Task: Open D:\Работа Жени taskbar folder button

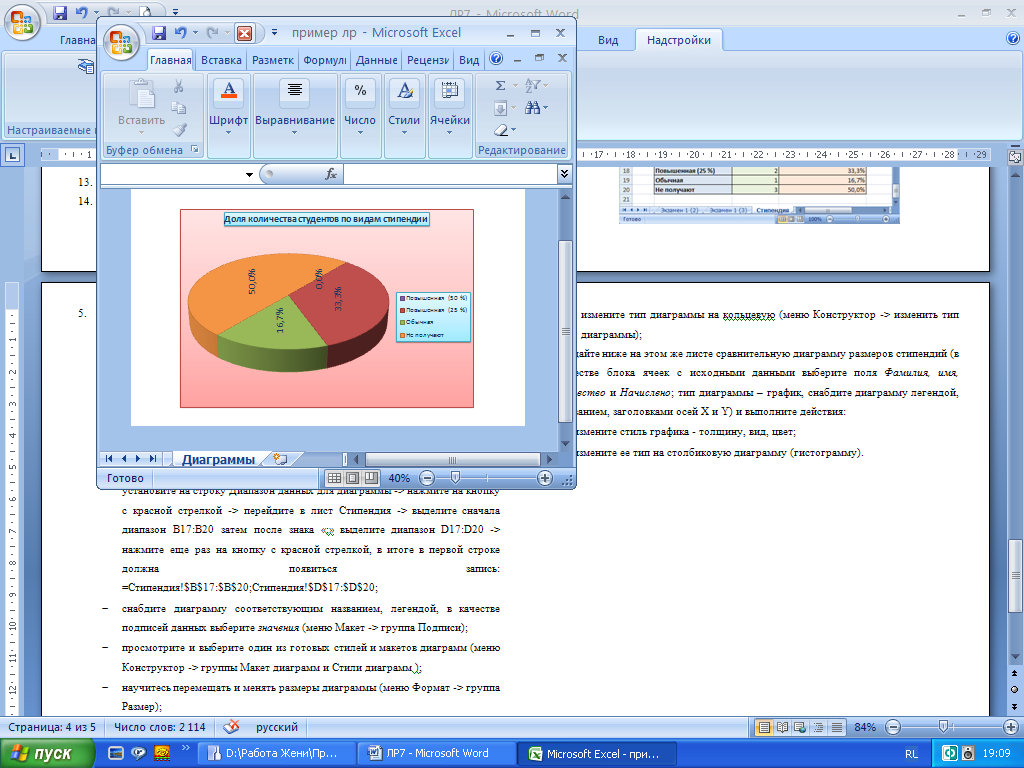Action: 276,753
